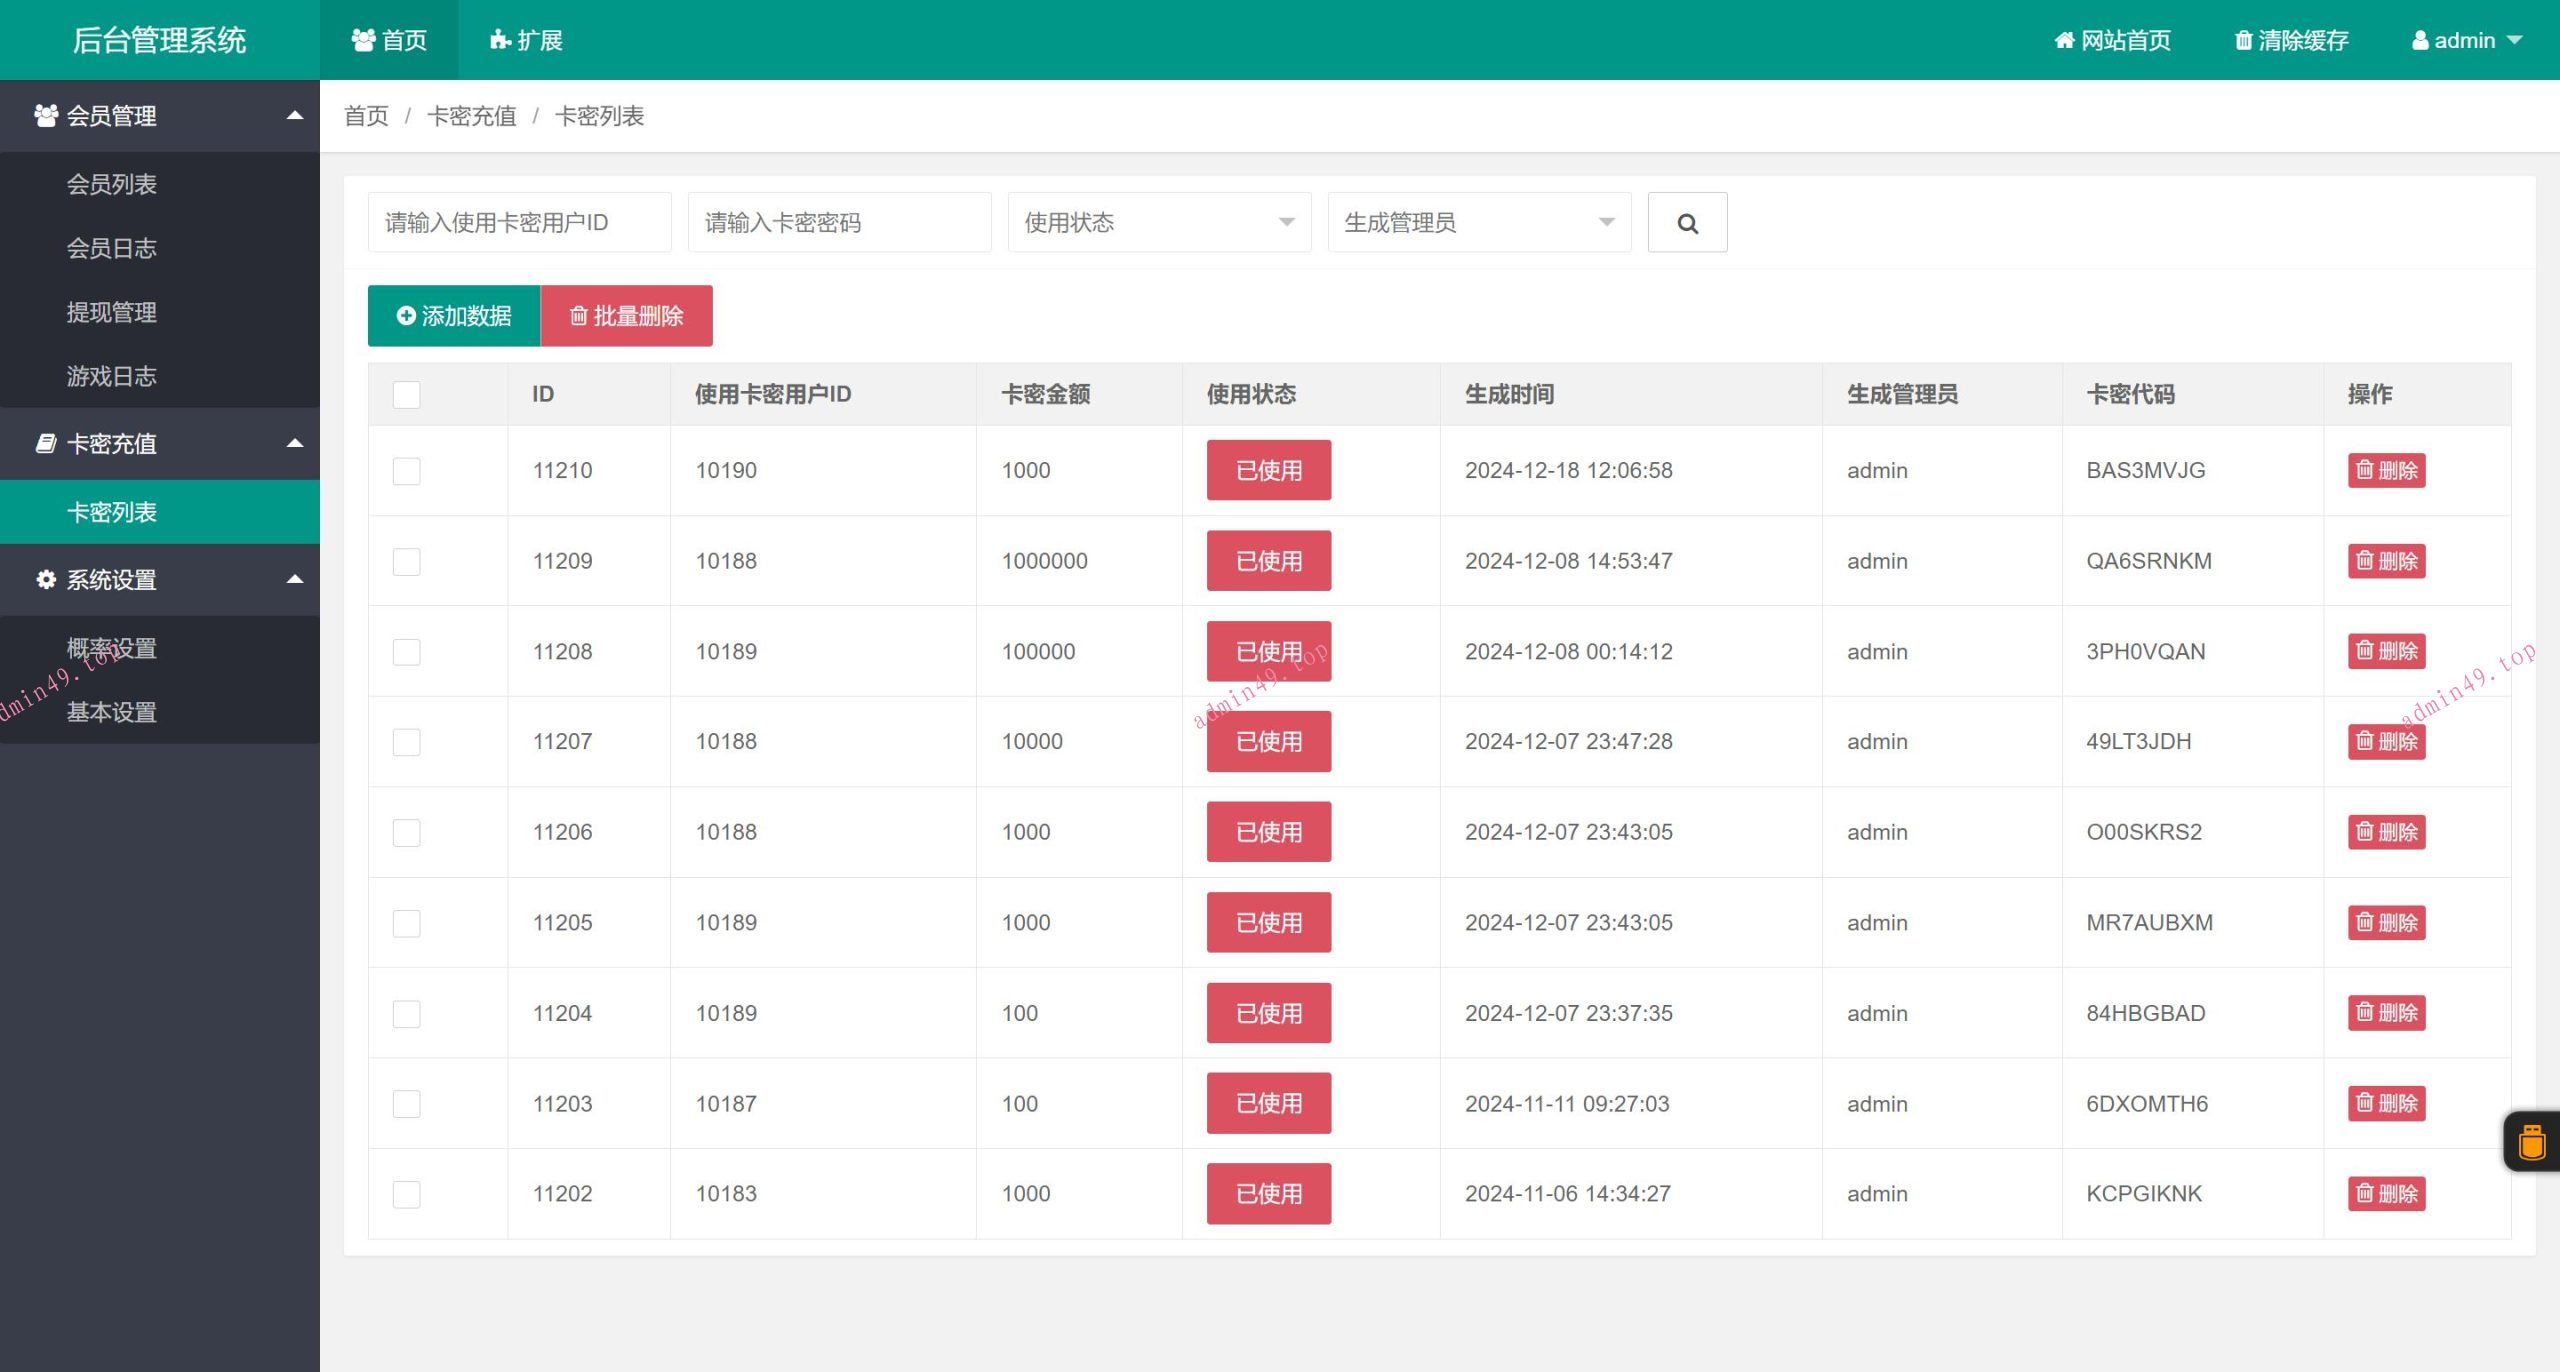Open the 使用状态 filter dropdown
2560x1372 pixels.
tap(1158, 223)
